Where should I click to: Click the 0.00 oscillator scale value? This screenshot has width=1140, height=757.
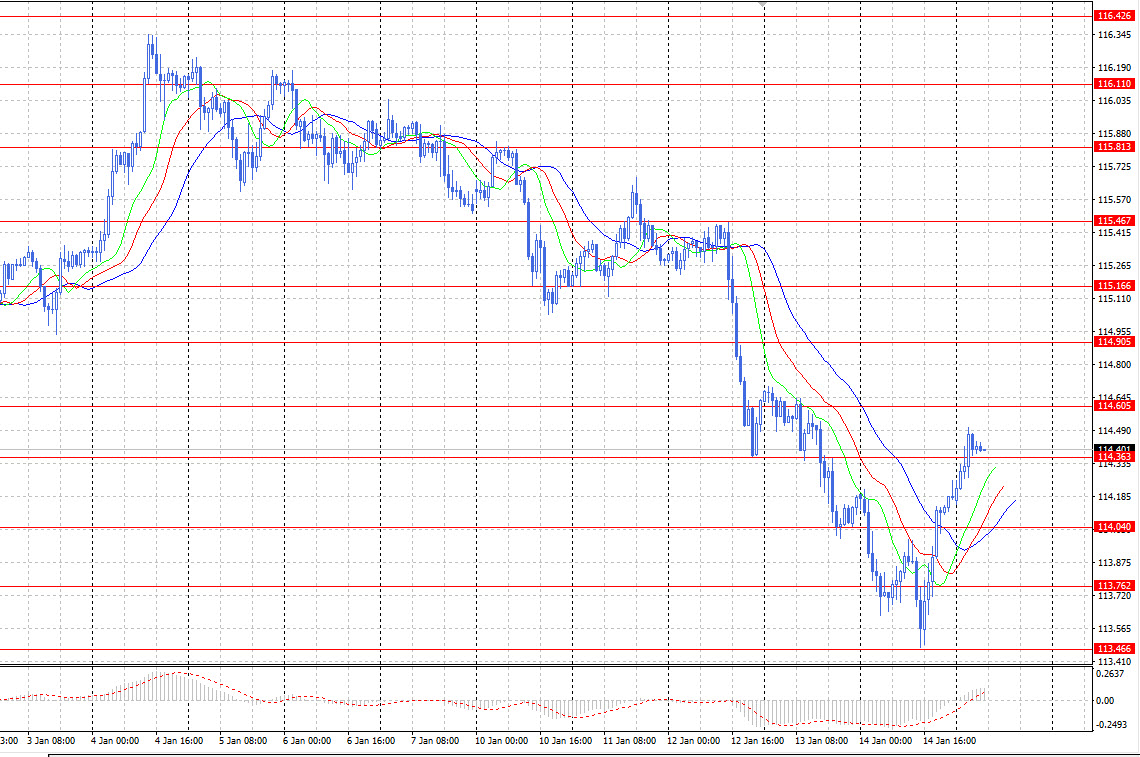[1104, 701]
